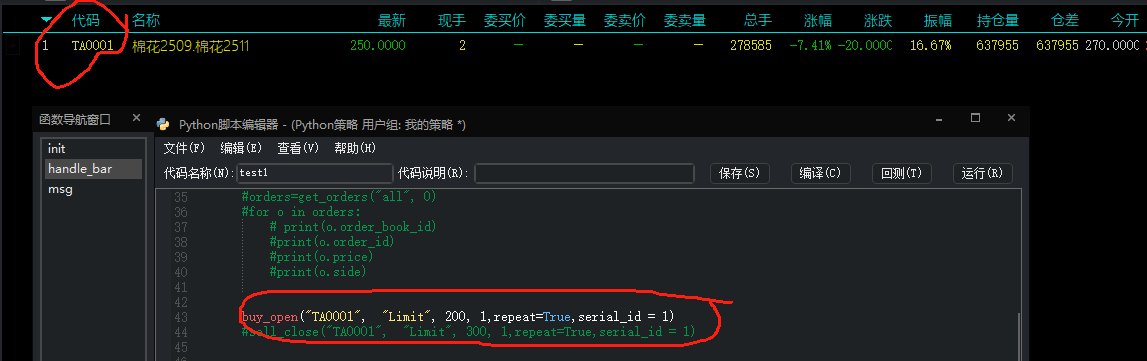Click the Python logo icon in editor title bar
This screenshot has width=1147, height=361.
(163, 124)
